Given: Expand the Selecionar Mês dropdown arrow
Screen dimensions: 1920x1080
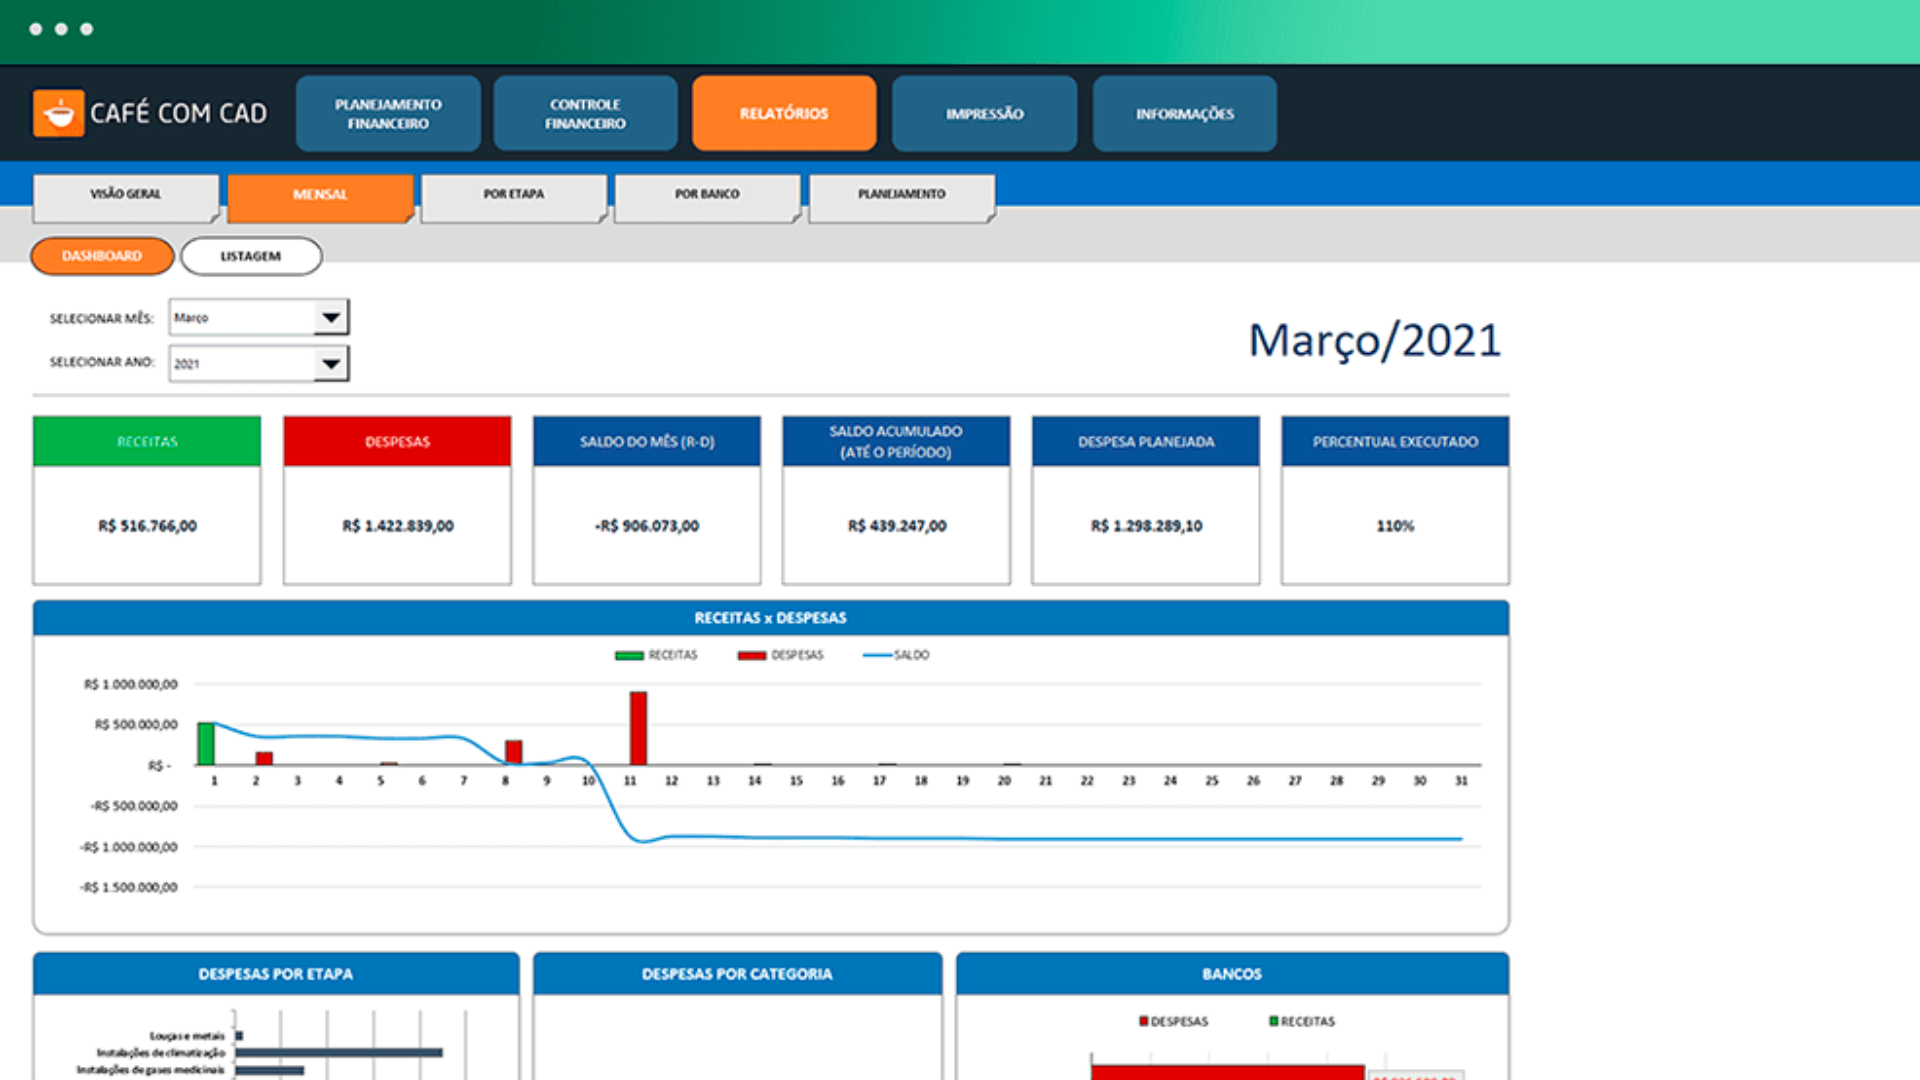Looking at the screenshot, I should coord(330,318).
